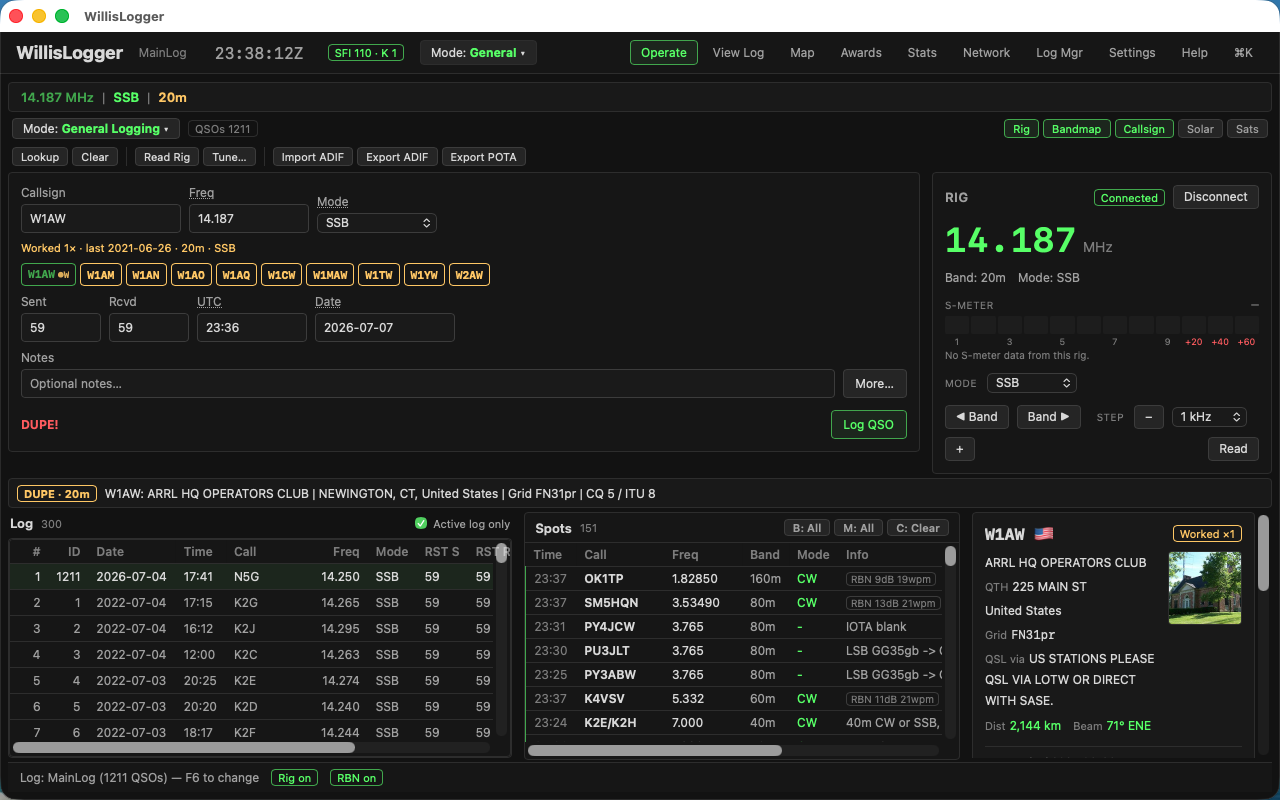The width and height of the screenshot is (1280, 800).
Task: Switch to the Operate tab
Action: 664,53
